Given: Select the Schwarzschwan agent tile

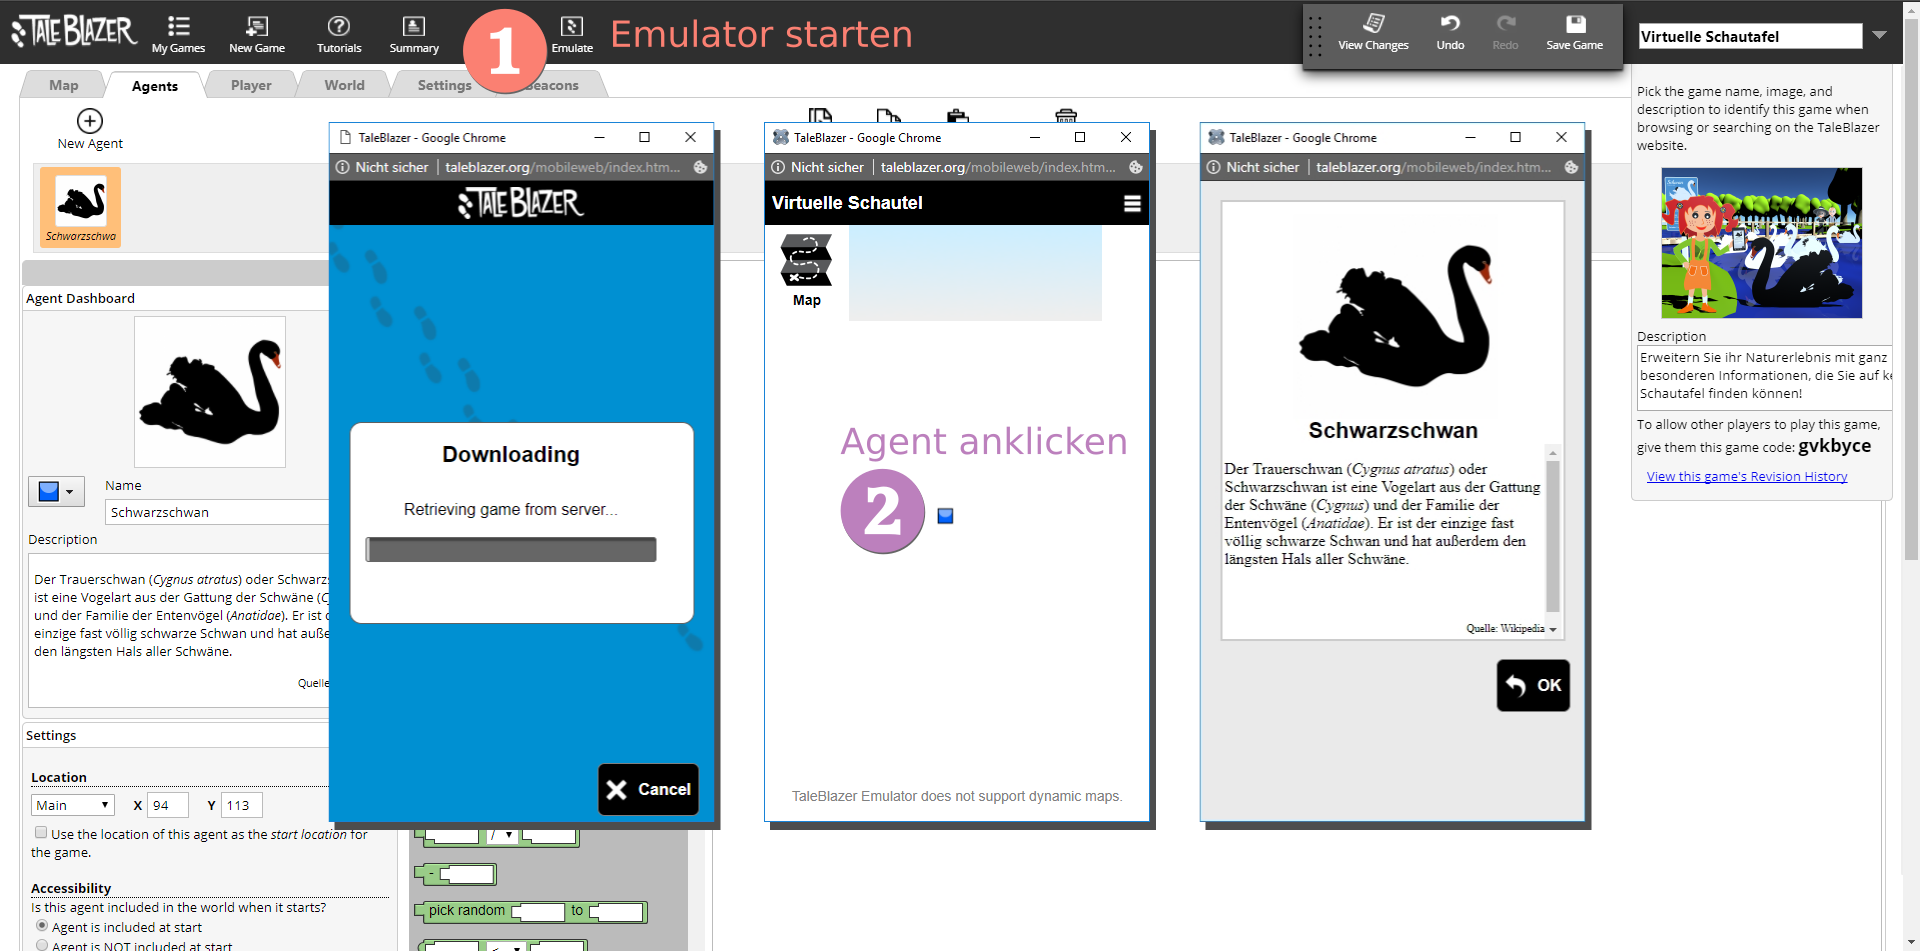Looking at the screenshot, I should [x=80, y=207].
